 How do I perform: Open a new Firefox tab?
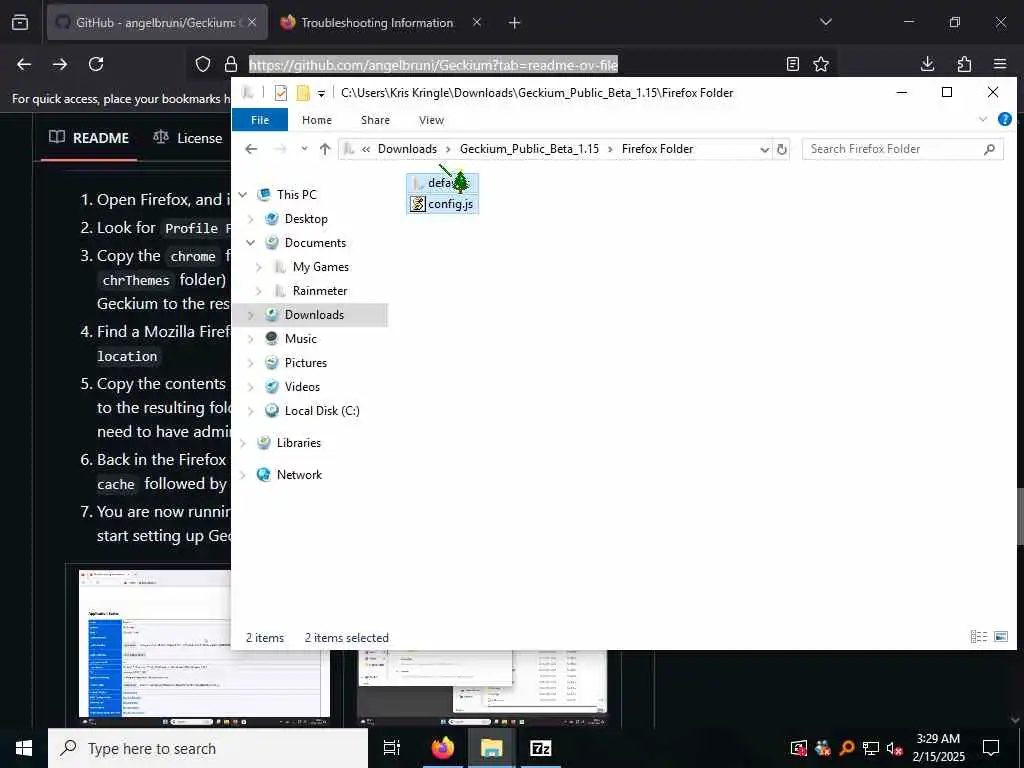point(515,23)
